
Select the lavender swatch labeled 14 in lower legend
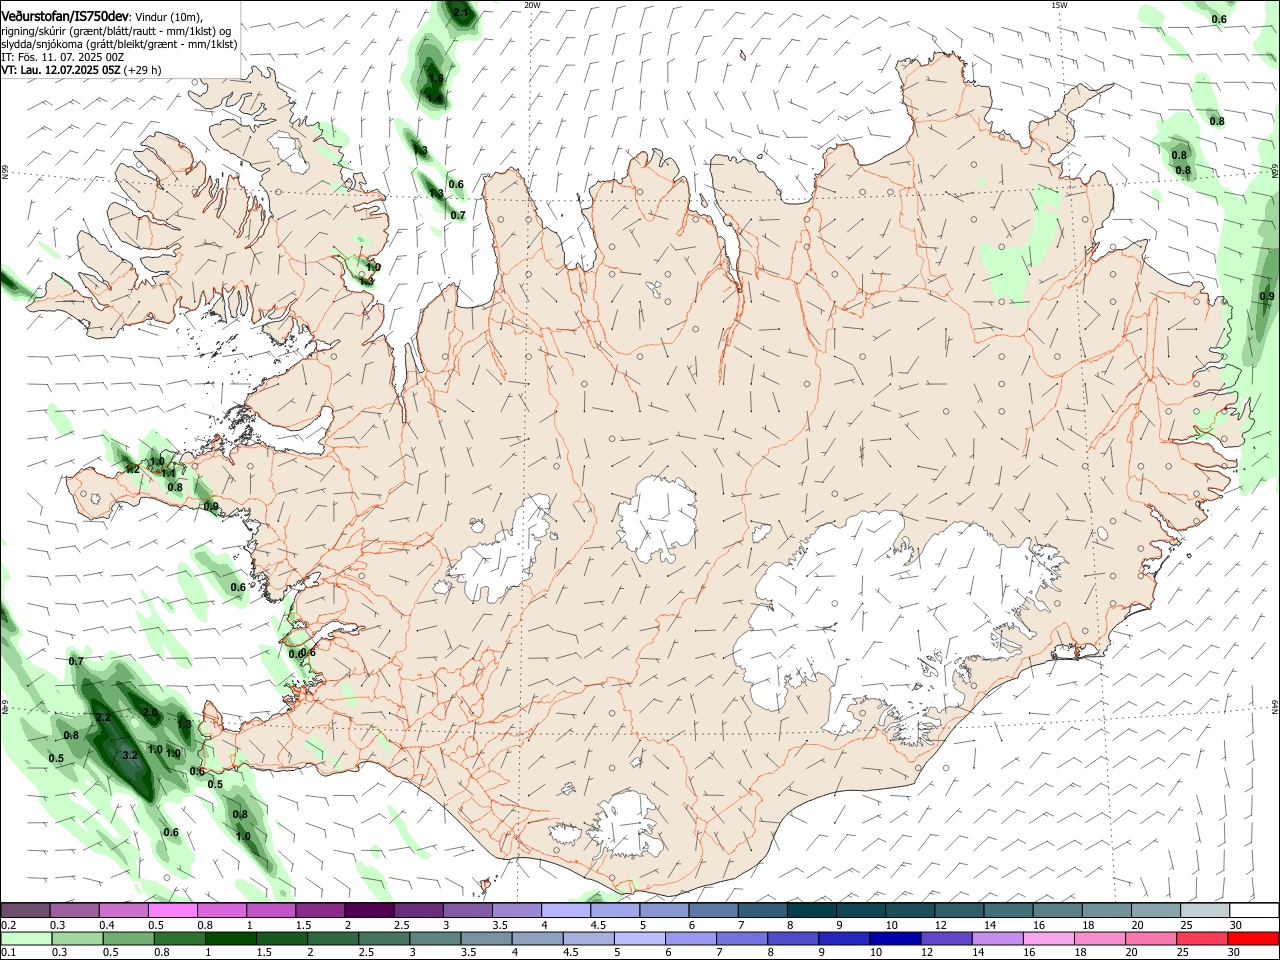998,939
